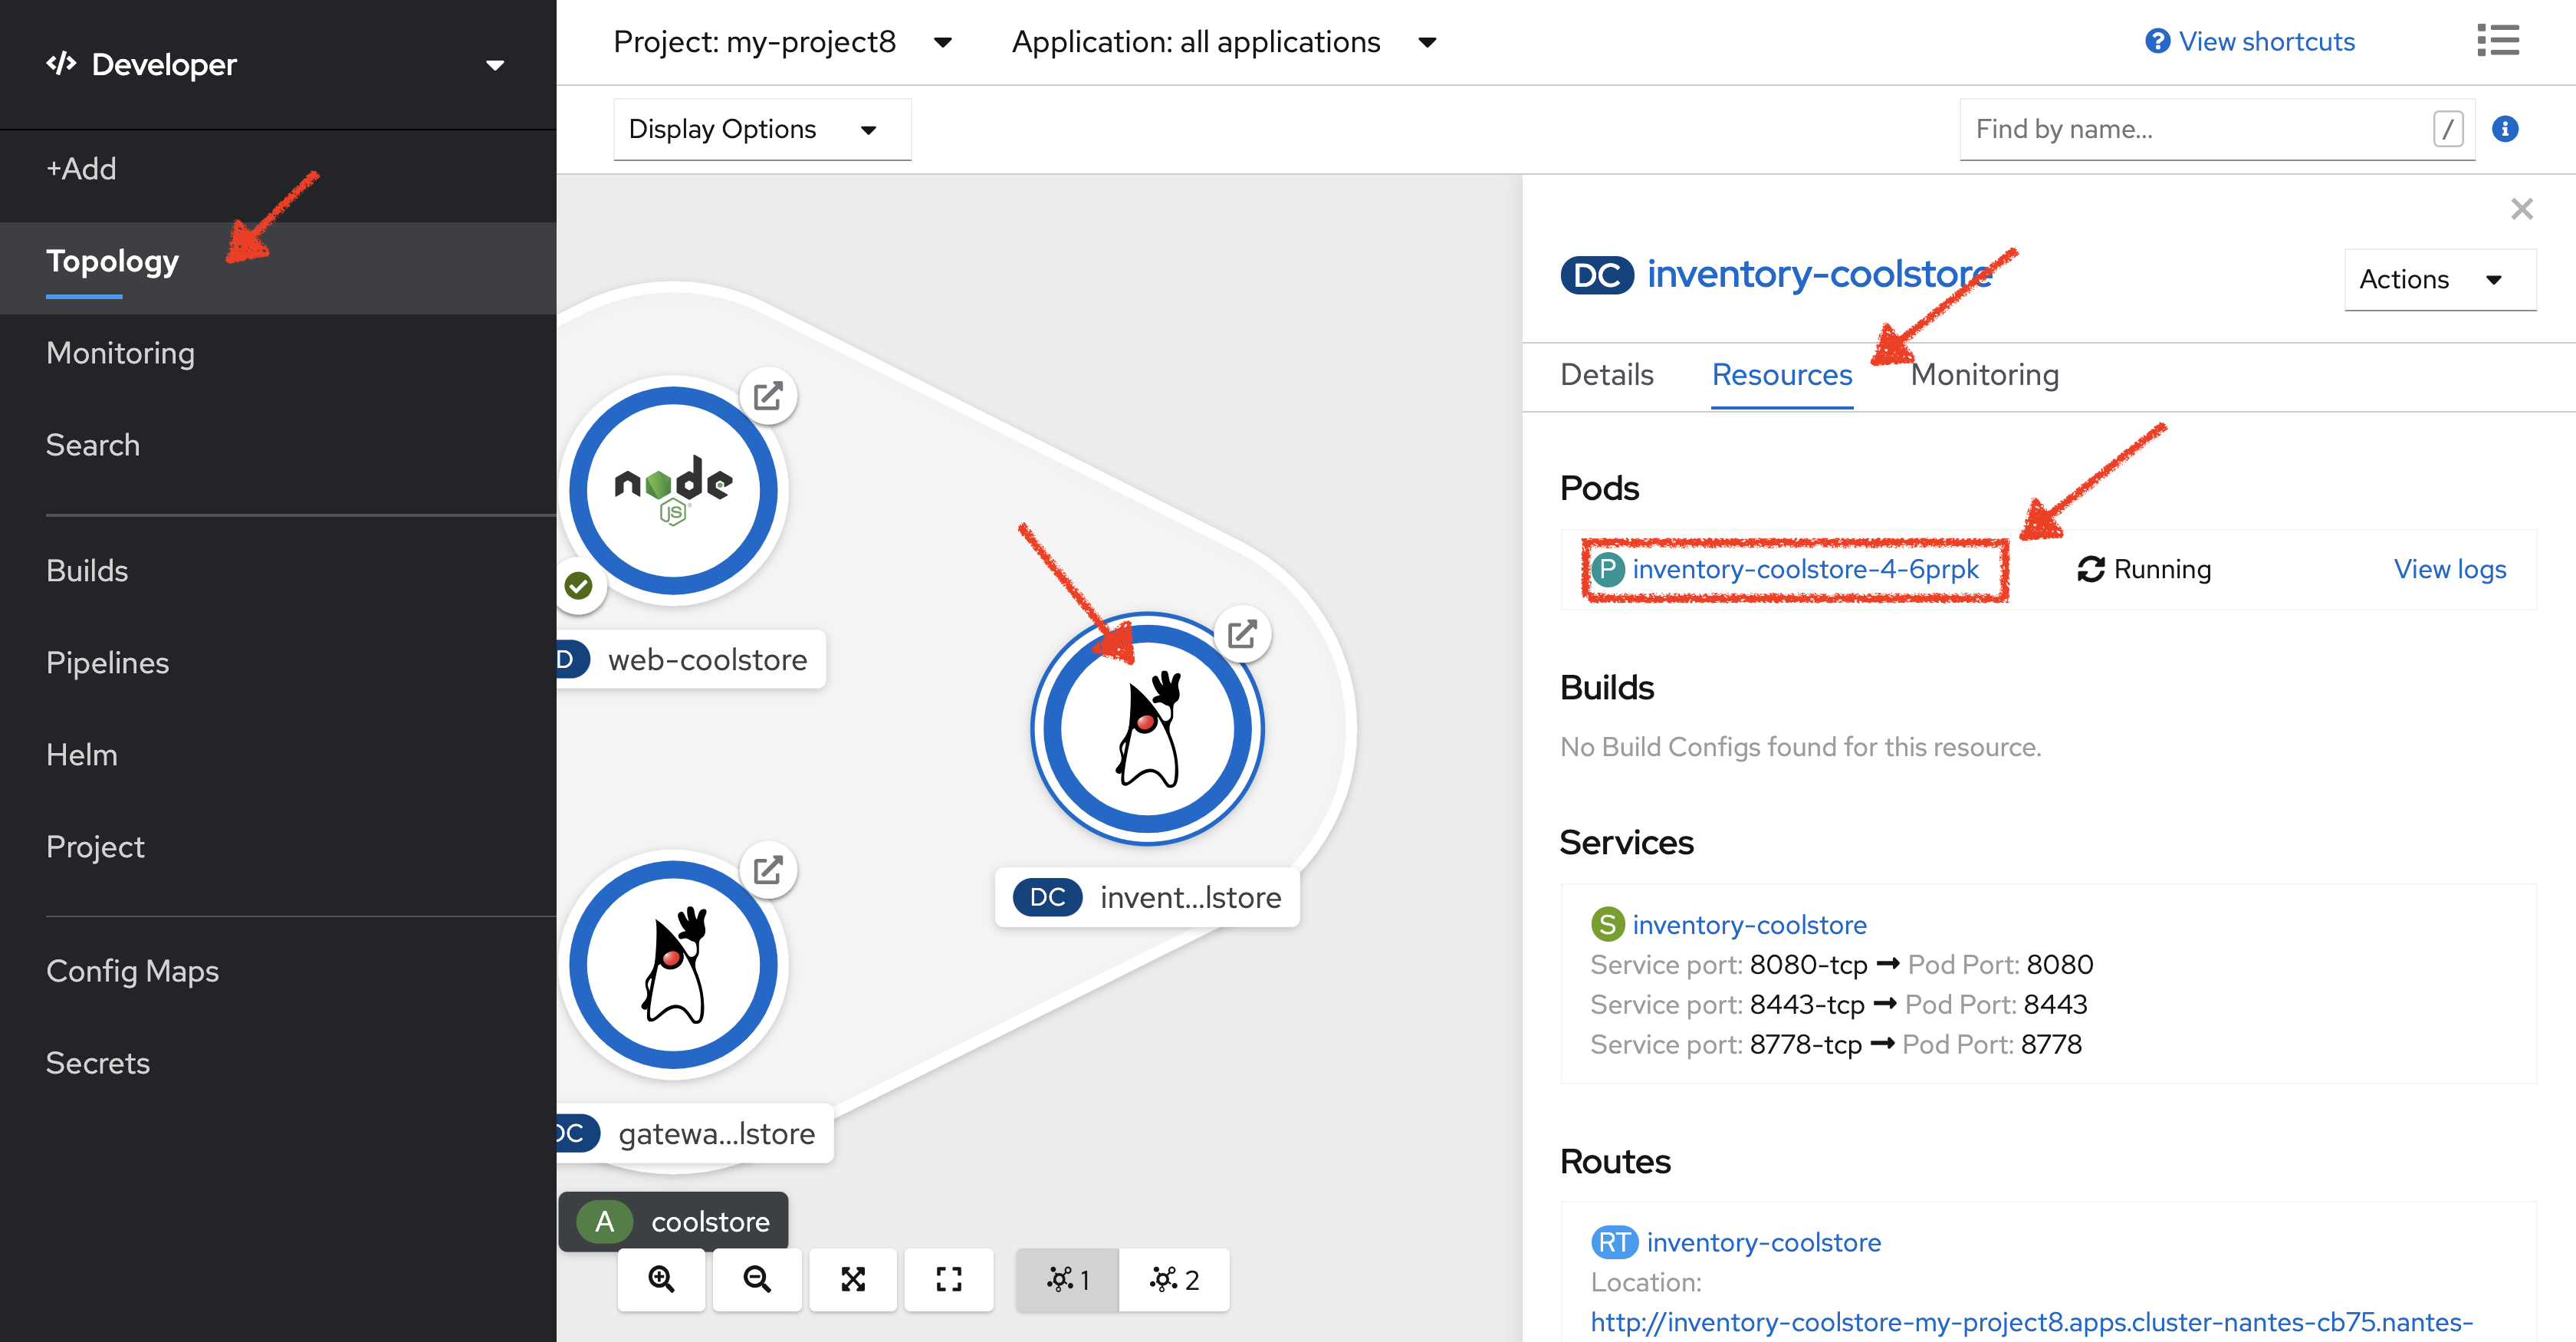The image size is (2576, 1342).
Task: Click the web-coolstore node icon
Action: click(x=673, y=488)
